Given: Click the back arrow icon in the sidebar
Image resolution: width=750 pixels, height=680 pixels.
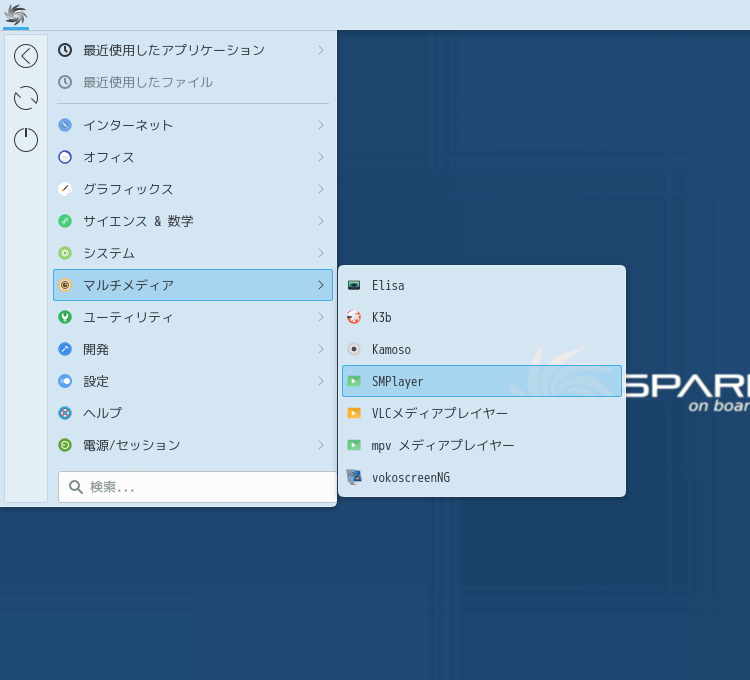Looking at the screenshot, I should pyautogui.click(x=26, y=56).
